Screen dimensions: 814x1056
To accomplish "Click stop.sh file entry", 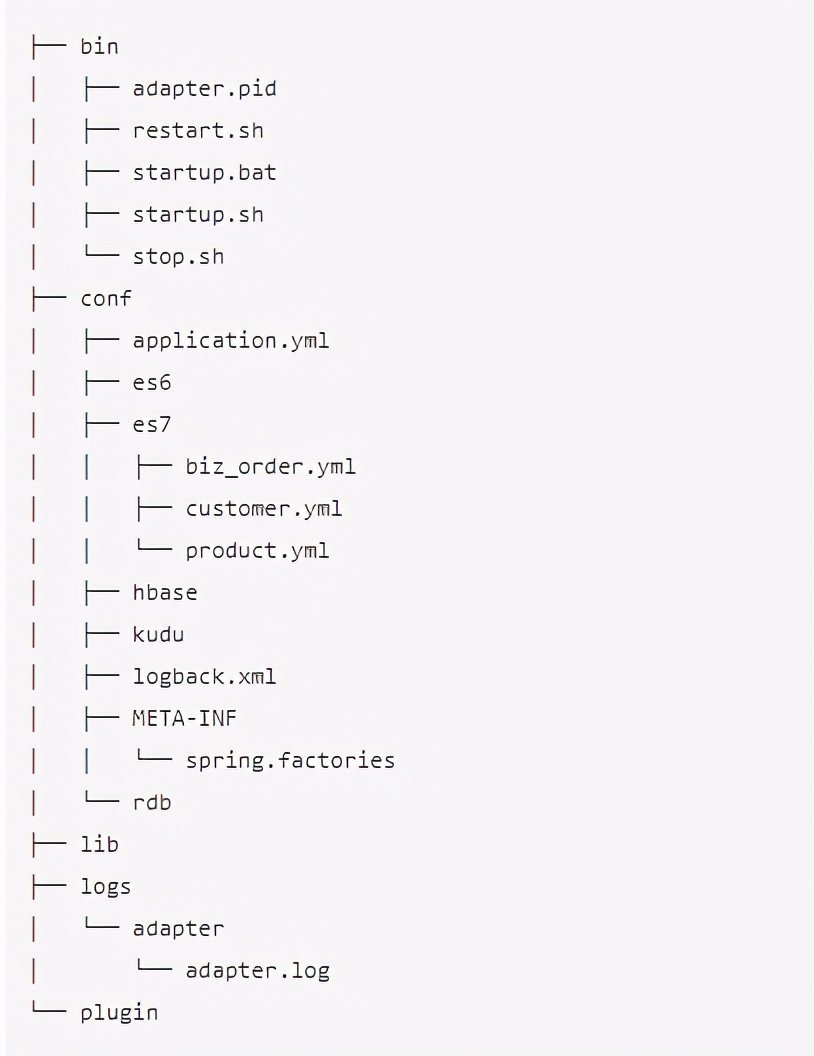I will point(178,257).
